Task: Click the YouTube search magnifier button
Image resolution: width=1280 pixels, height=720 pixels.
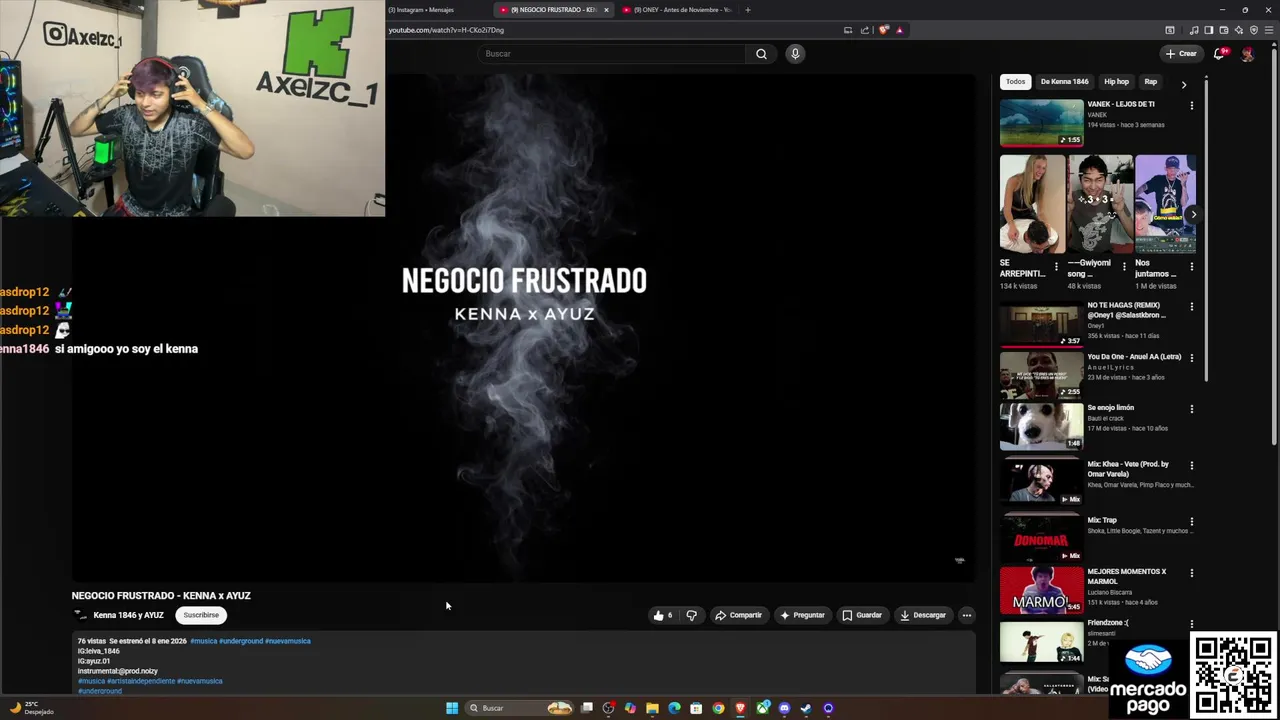Action: pyautogui.click(x=761, y=54)
